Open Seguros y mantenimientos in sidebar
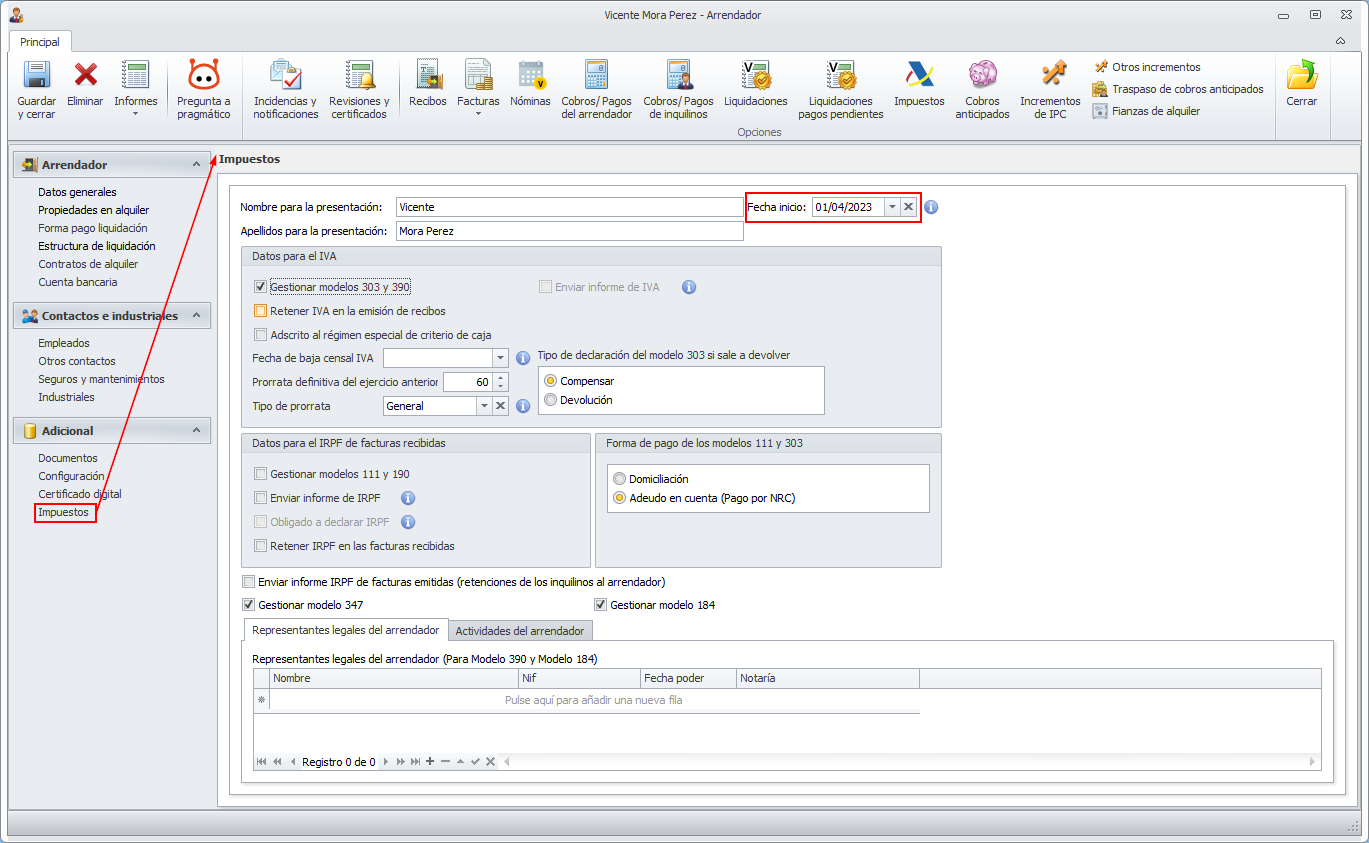This screenshot has width=1369, height=843. [101, 379]
